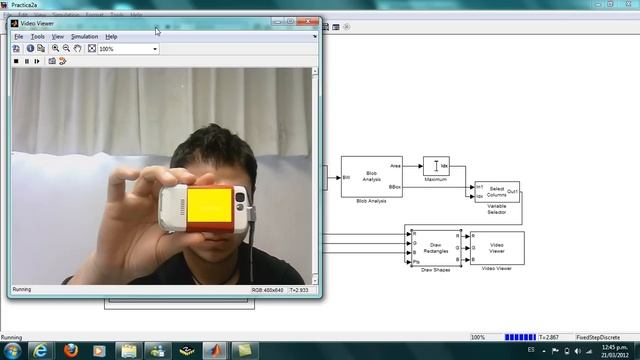Select the Maximum block
Screen dimensions: 640x360
tap(436, 166)
